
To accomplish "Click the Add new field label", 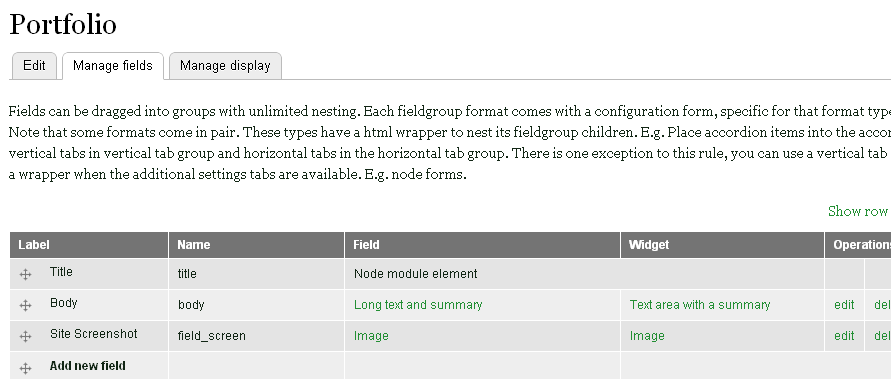I will pos(88,366).
